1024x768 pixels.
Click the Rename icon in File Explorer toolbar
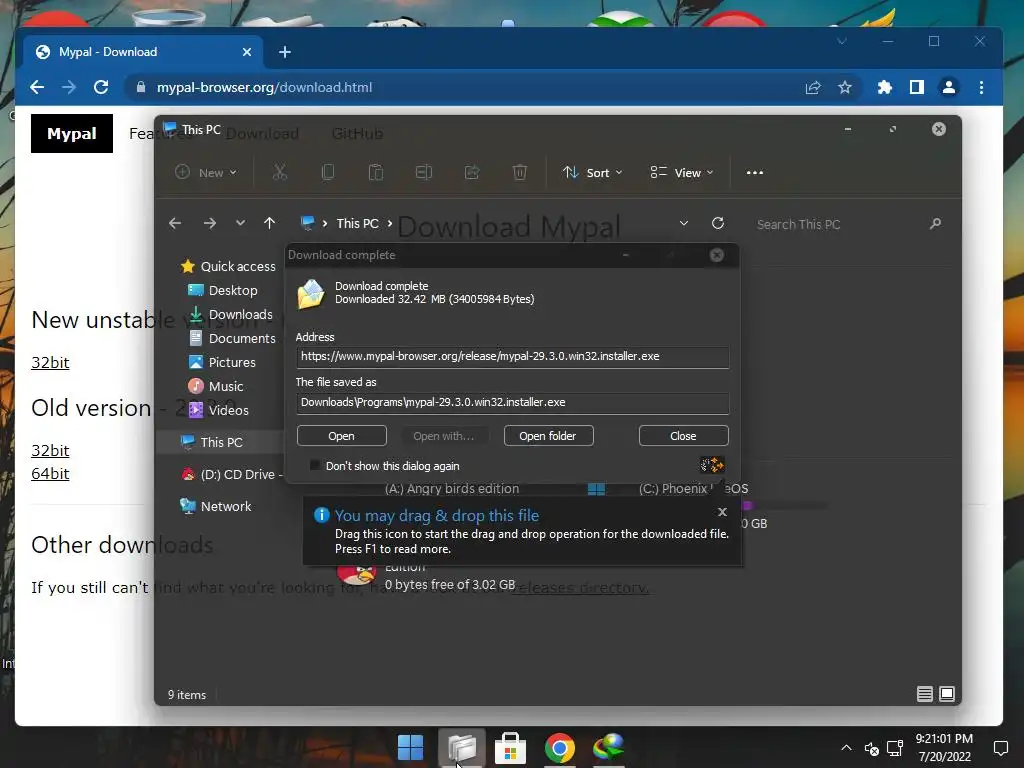(x=424, y=172)
